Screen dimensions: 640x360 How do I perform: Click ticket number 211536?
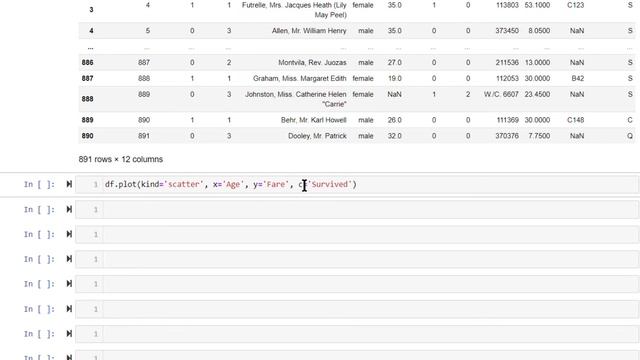pos(507,62)
